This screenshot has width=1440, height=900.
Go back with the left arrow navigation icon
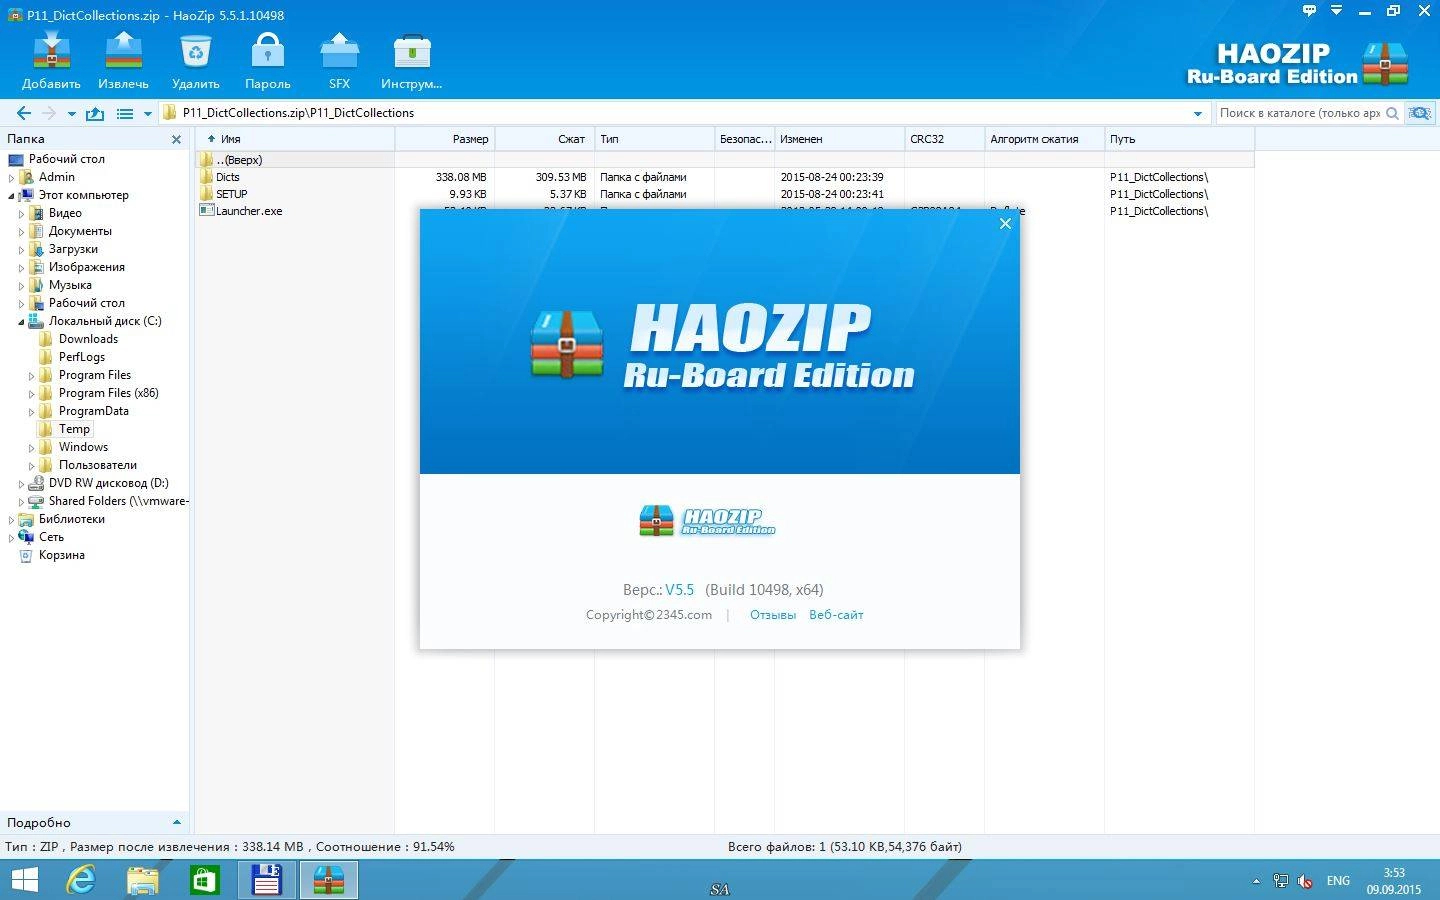coord(24,113)
